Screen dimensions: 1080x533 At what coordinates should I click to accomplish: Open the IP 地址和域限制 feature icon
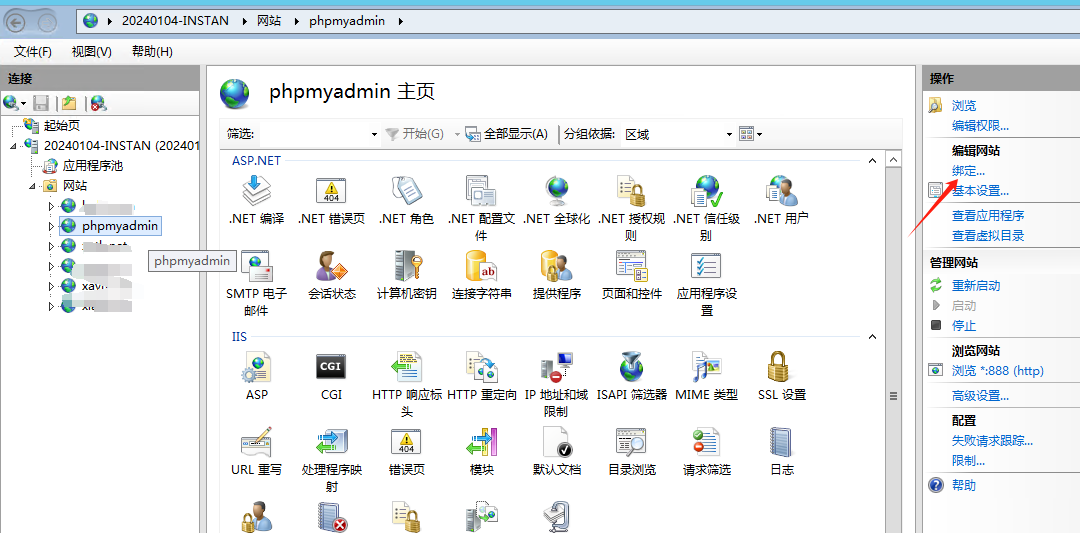click(x=557, y=367)
